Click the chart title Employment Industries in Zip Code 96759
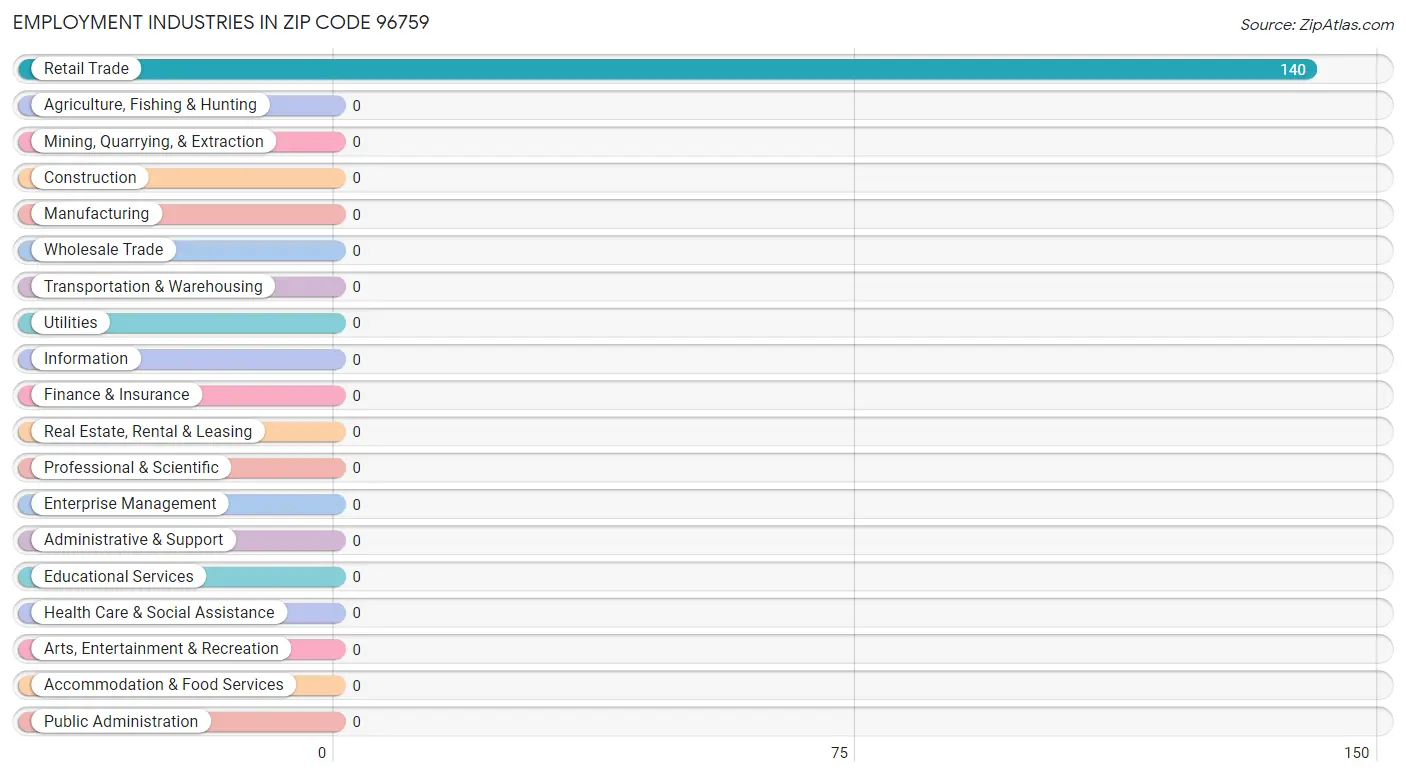 [x=221, y=22]
